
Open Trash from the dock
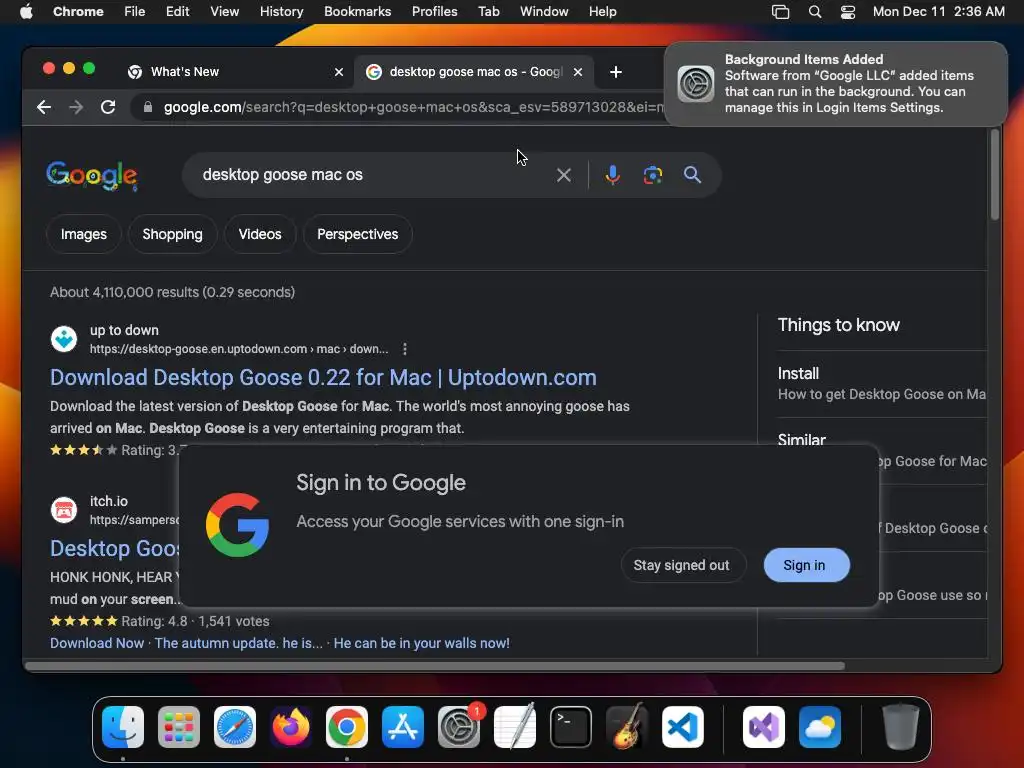(901, 727)
